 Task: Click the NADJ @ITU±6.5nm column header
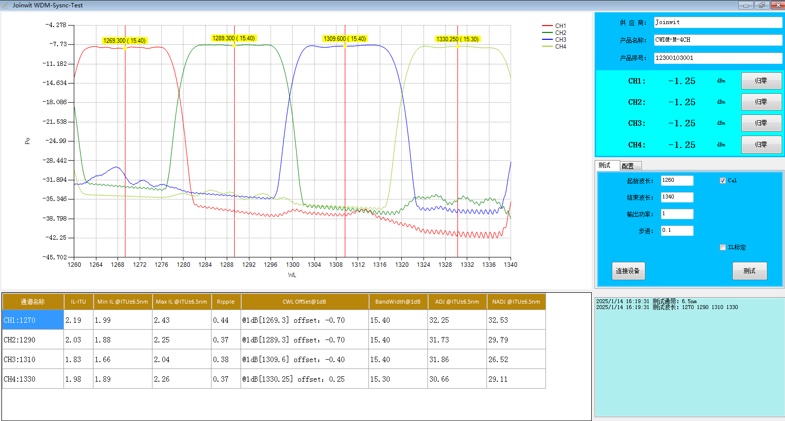516,302
